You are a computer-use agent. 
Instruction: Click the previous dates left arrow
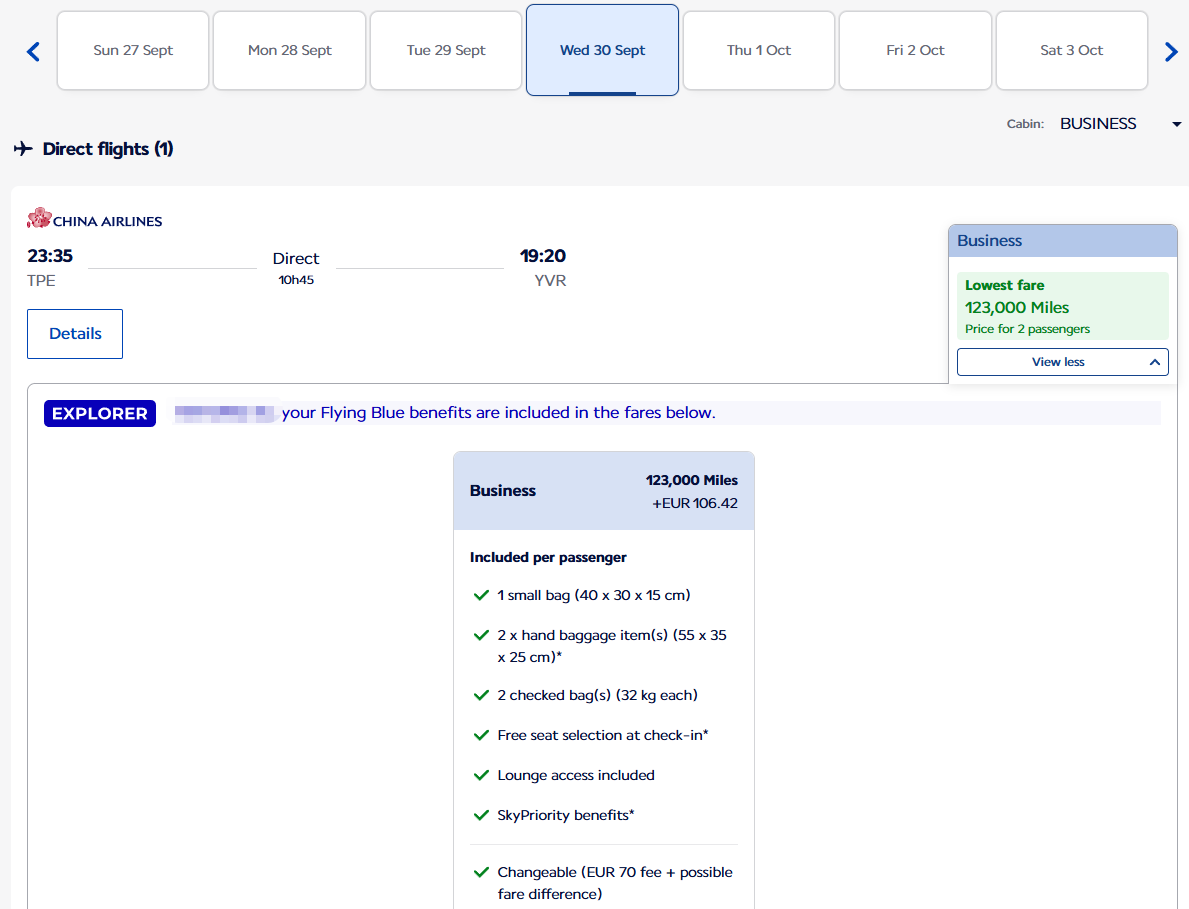(33, 52)
